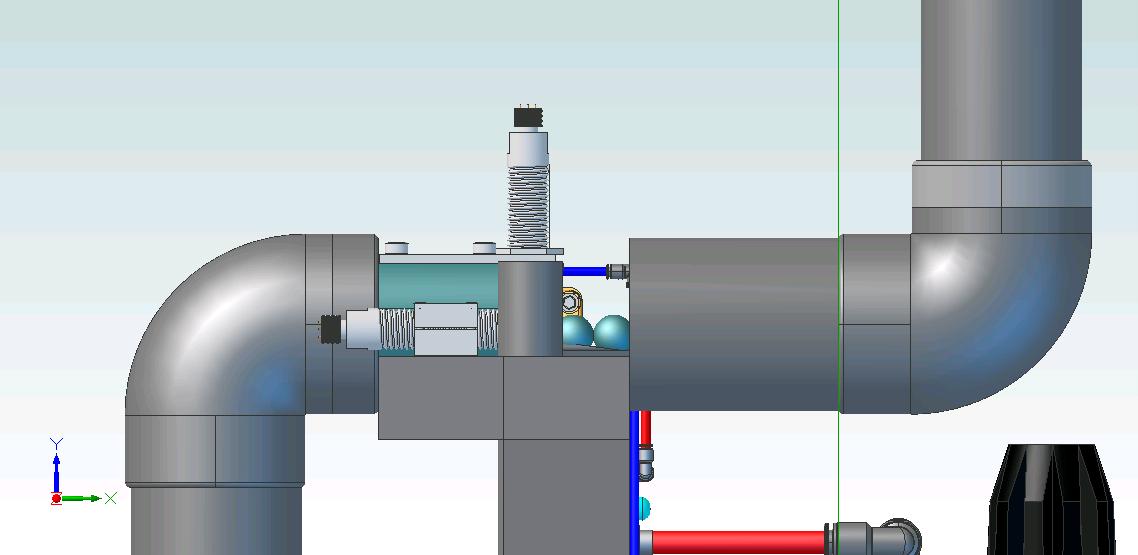
Task: Click the X axis label of triad
Action: (110, 498)
